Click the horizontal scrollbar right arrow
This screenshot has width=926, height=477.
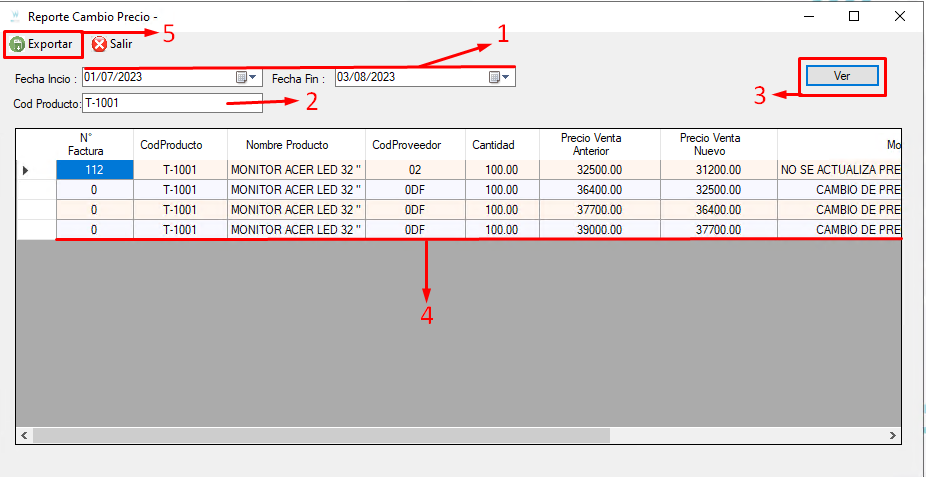(x=893, y=436)
